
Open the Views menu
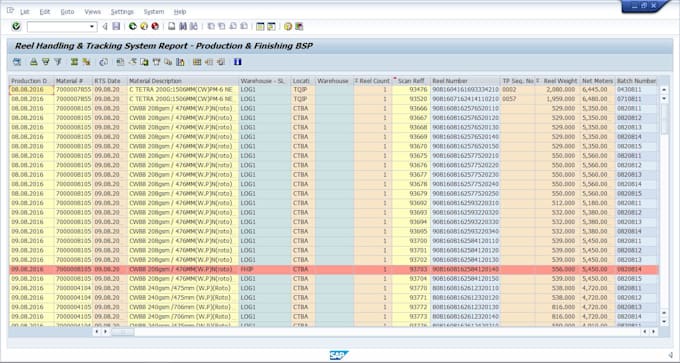click(92, 12)
